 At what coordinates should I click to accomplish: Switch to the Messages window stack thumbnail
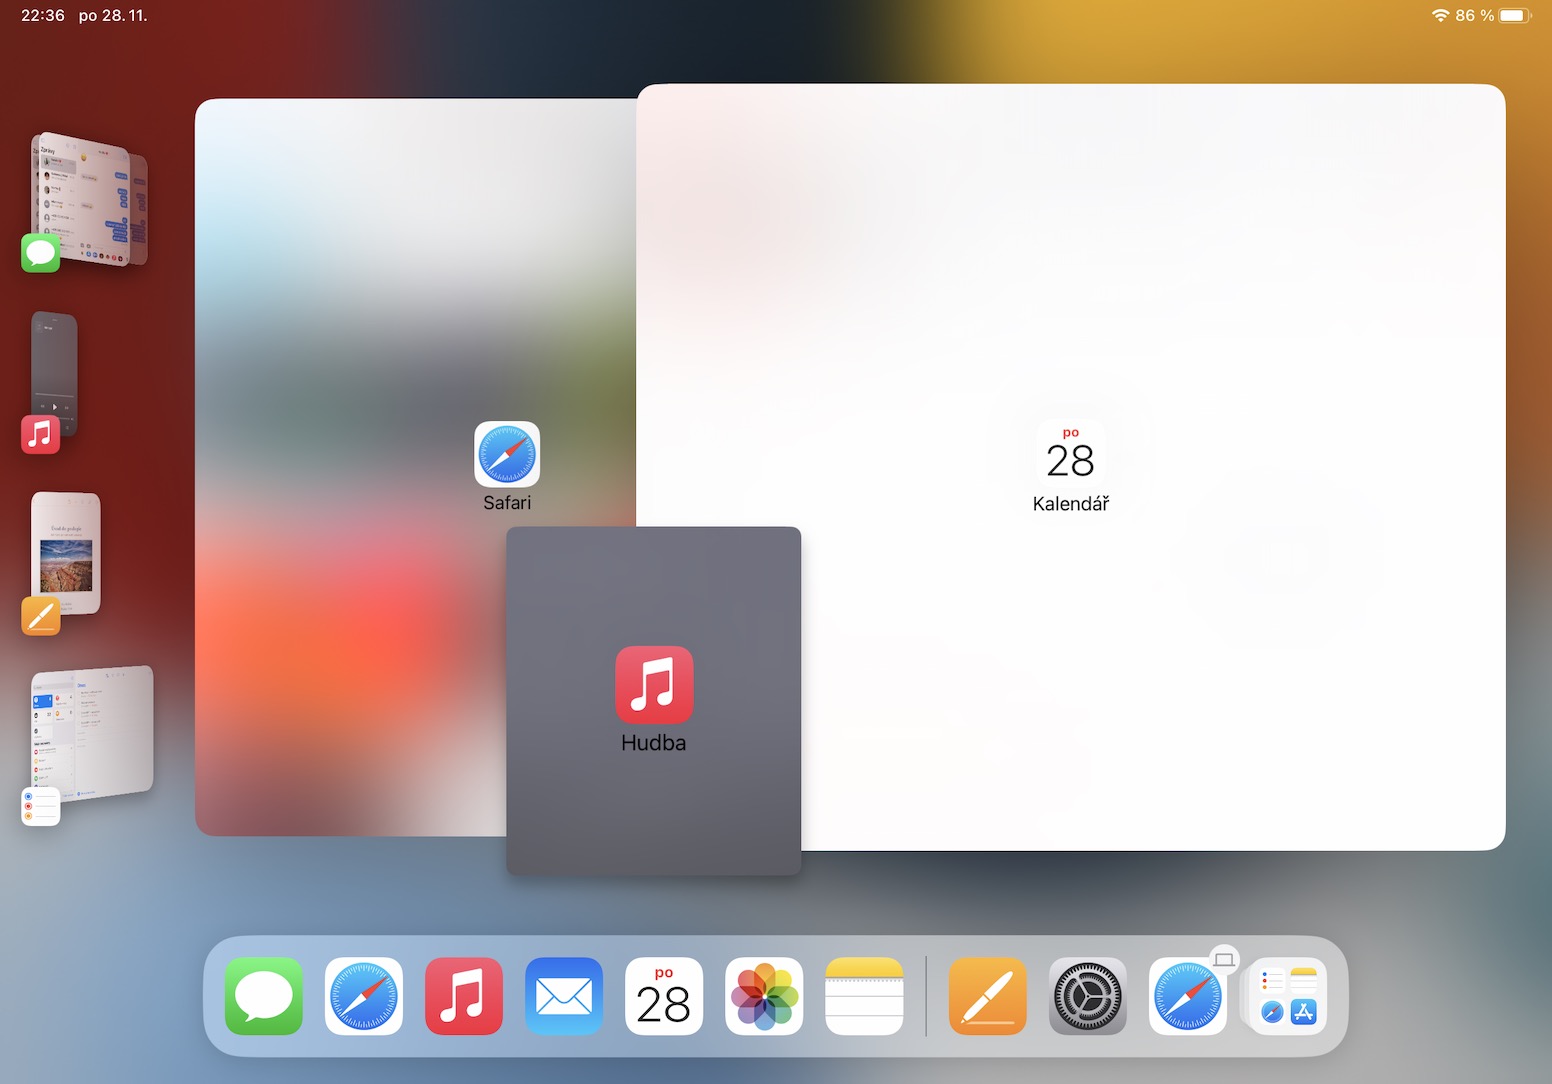(x=90, y=198)
